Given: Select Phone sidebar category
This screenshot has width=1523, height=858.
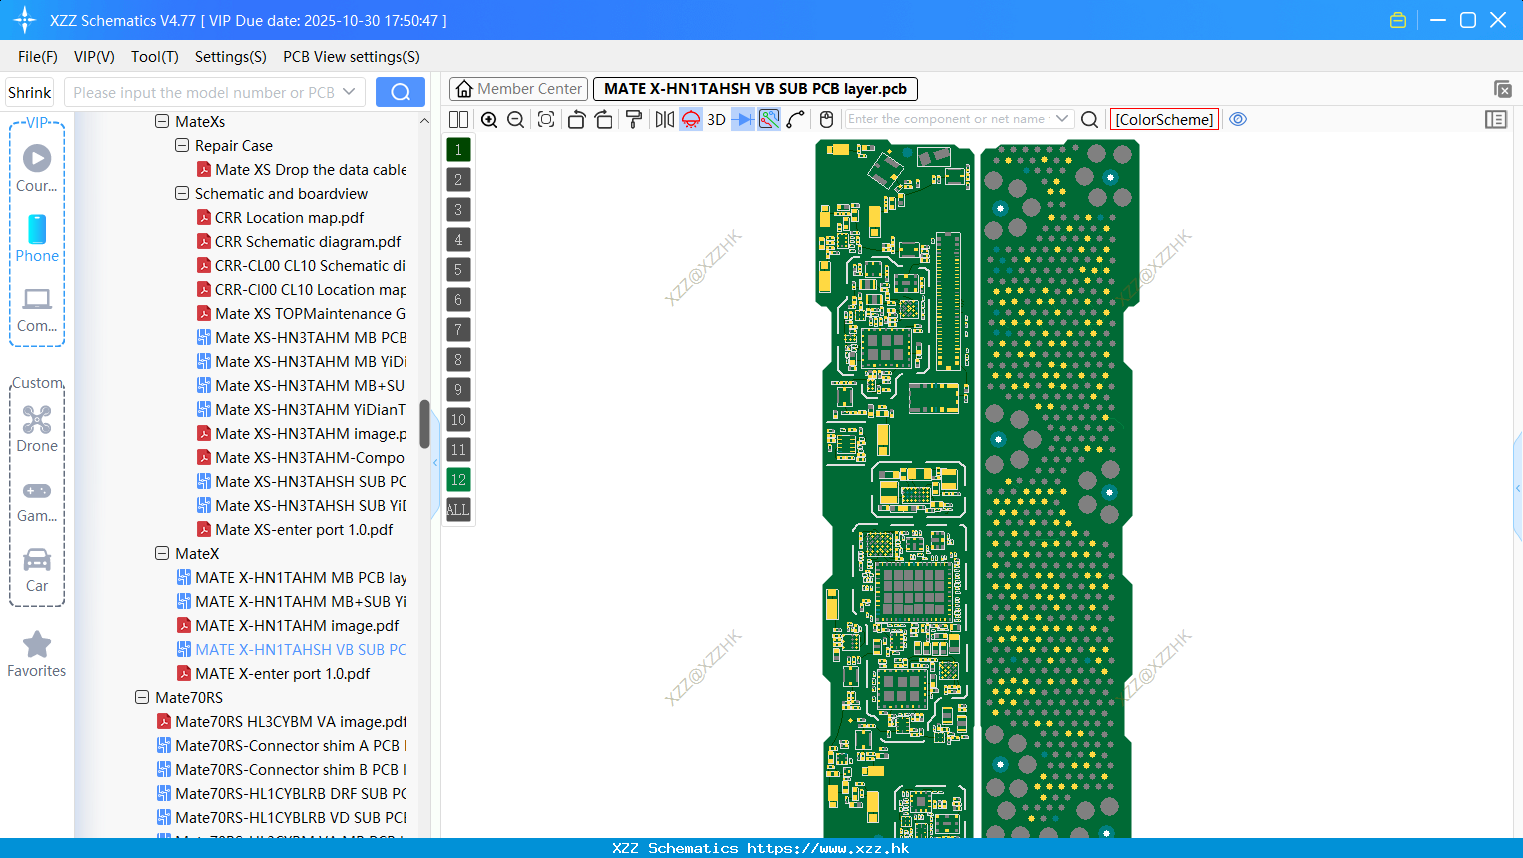Looking at the screenshot, I should coord(37,238).
